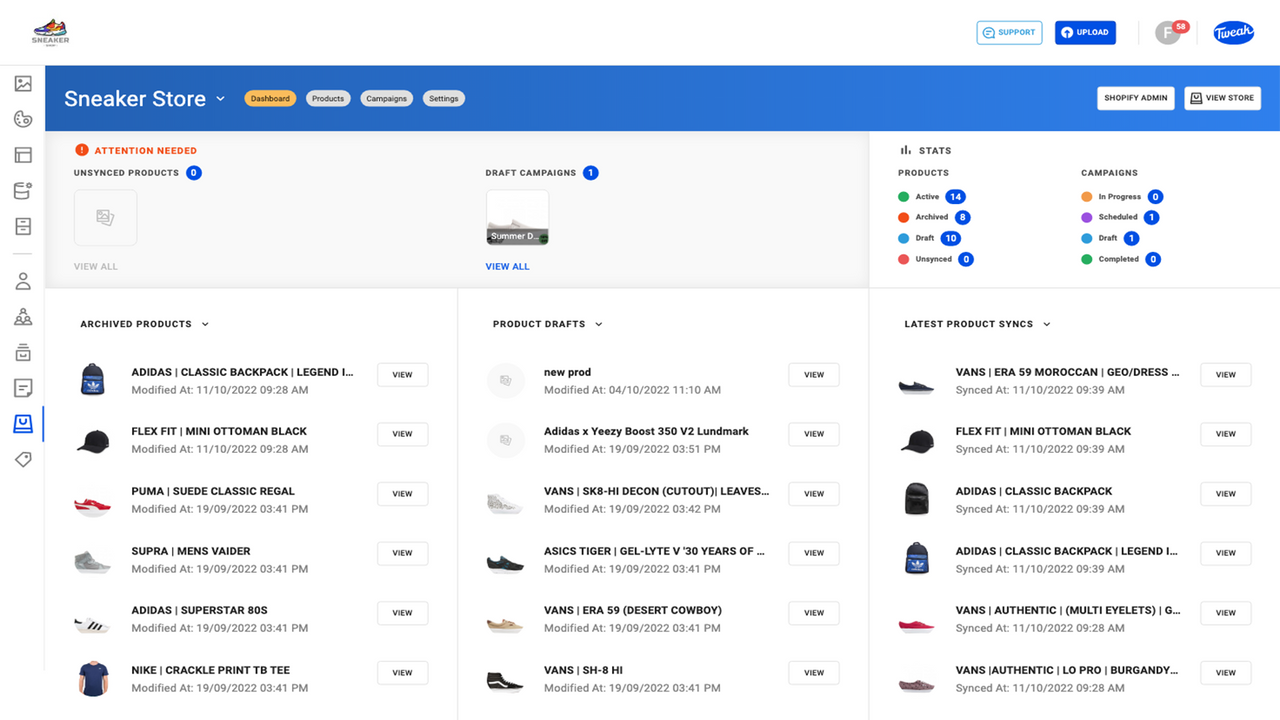Screen dimensions: 1280x720
Task: View synced Vans Authentic Multi Eyelets product
Action: [1226, 613]
